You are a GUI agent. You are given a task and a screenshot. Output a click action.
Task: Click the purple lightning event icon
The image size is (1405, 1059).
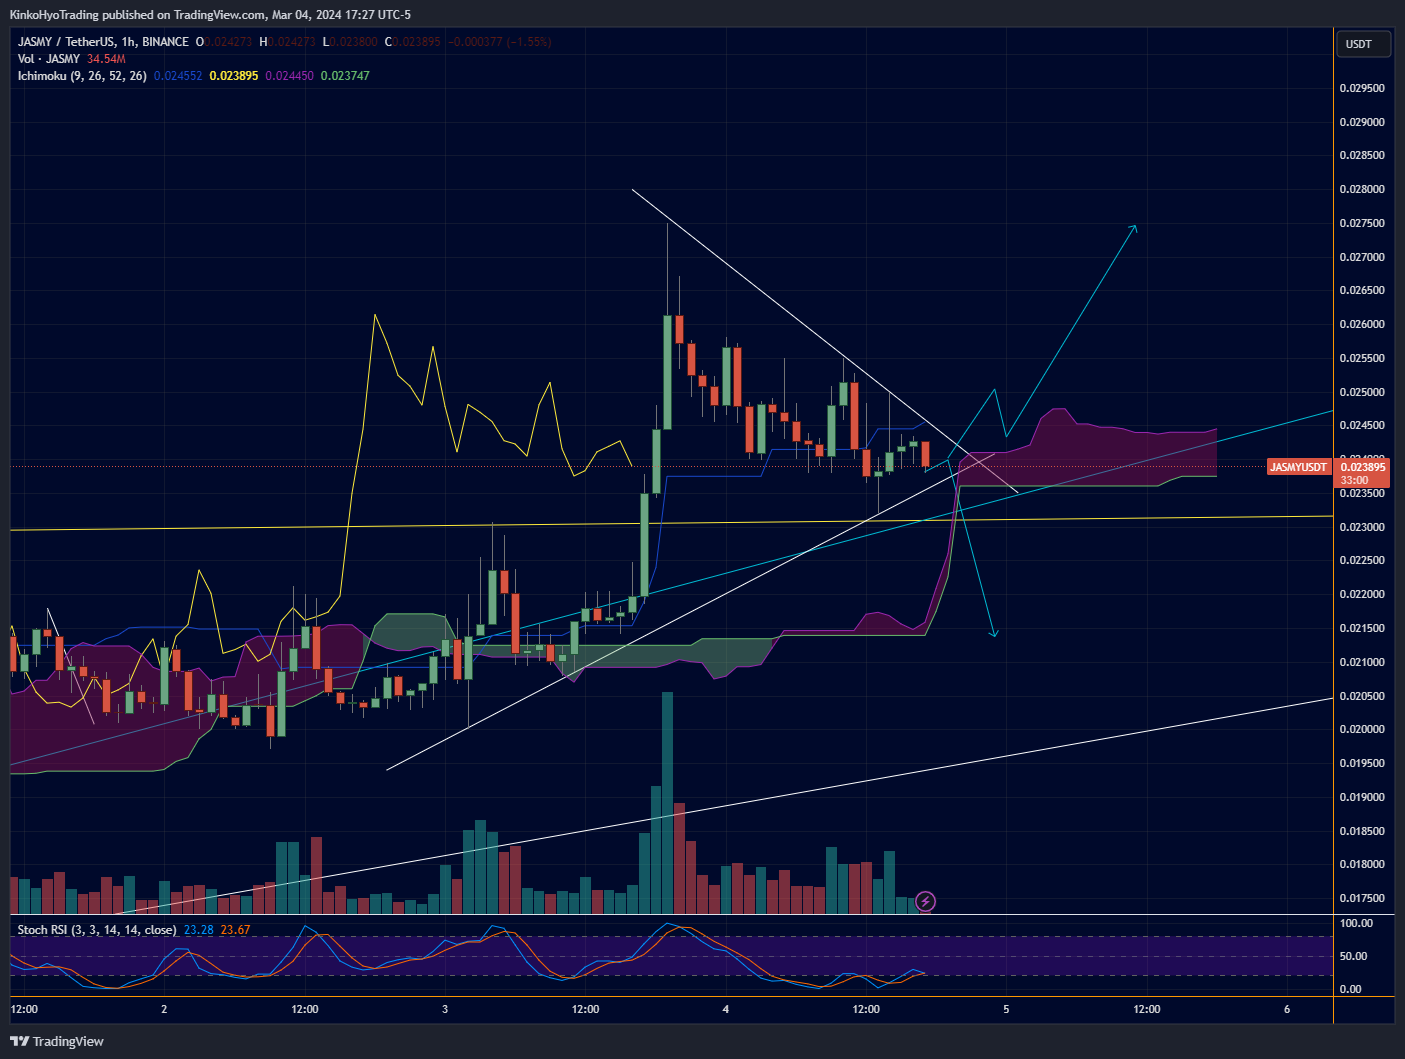926,902
